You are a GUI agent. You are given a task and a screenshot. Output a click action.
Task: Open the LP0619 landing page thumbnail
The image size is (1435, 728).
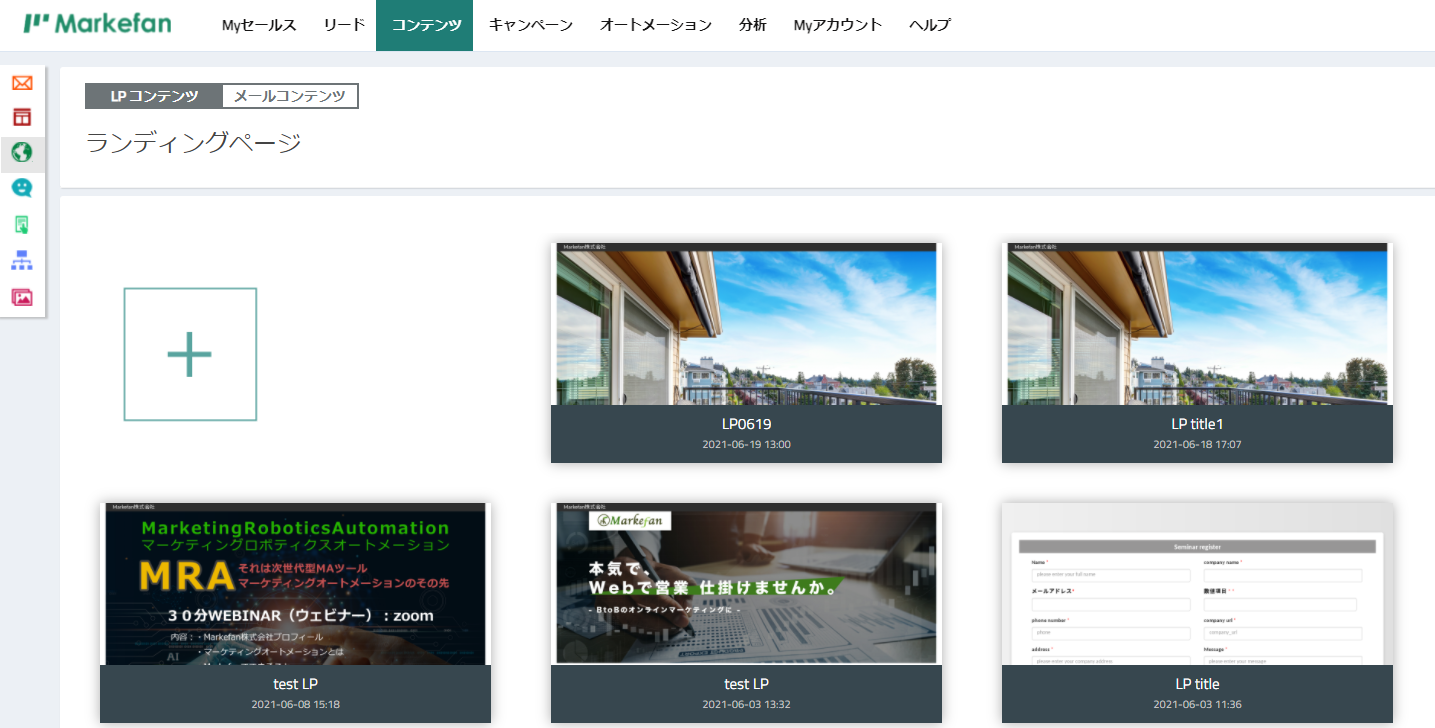746,324
